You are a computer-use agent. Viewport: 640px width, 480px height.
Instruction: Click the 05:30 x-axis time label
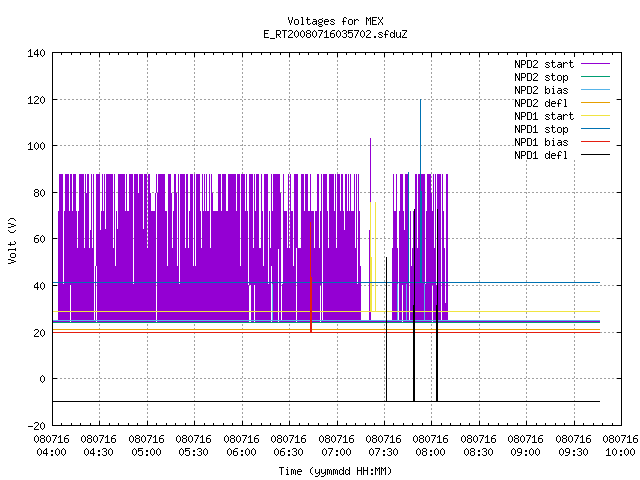(x=193, y=452)
